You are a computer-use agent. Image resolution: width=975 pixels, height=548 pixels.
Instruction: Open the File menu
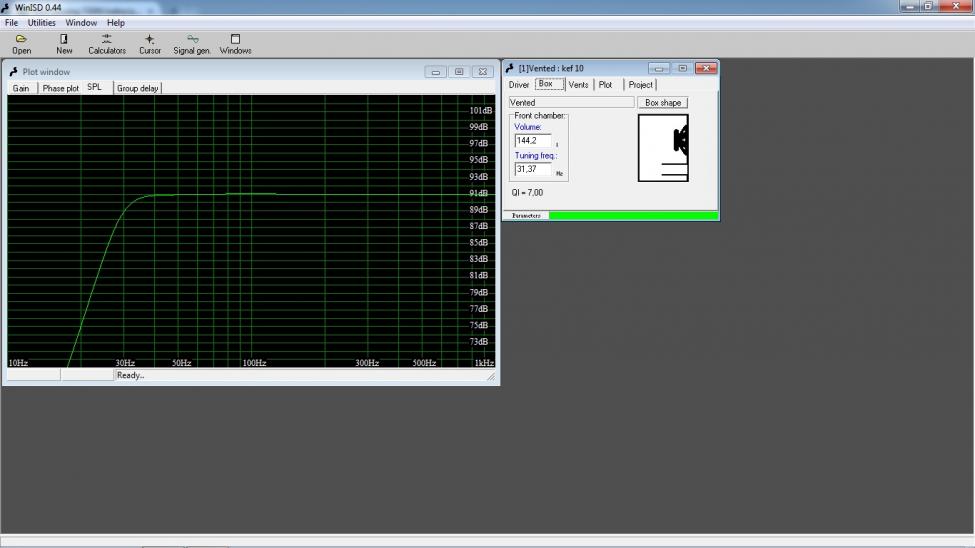click(x=11, y=22)
